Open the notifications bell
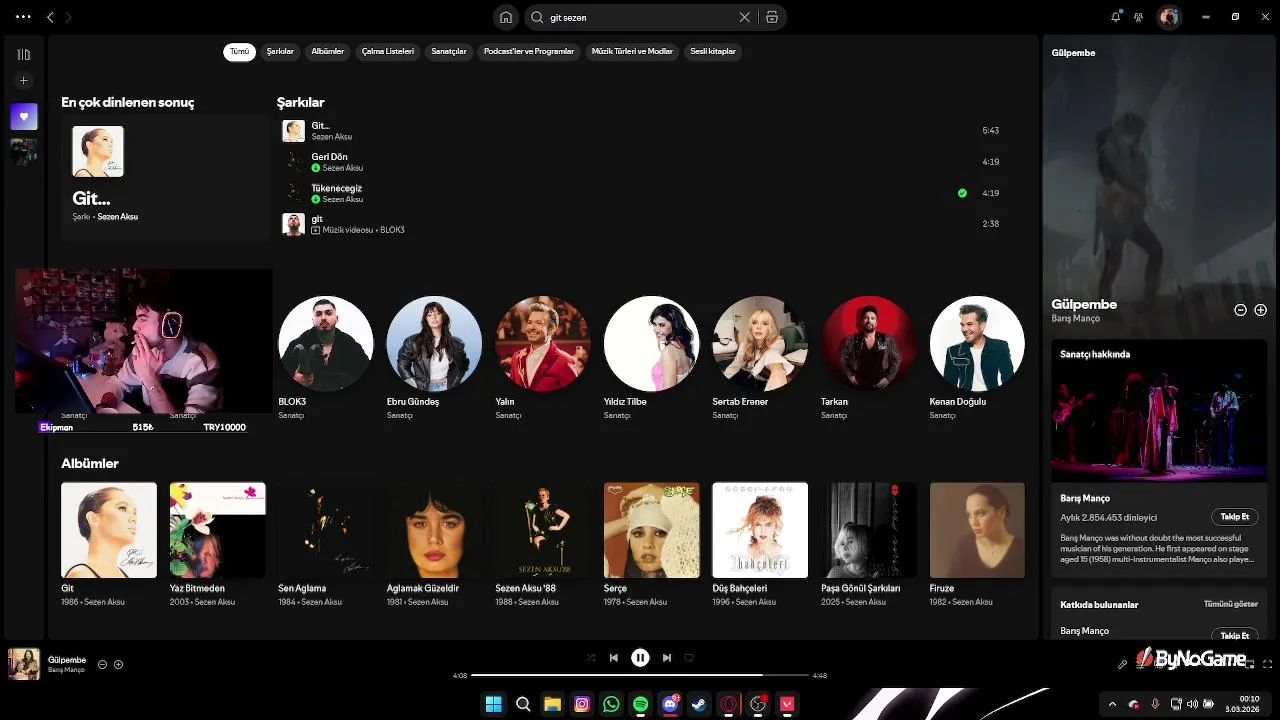 [1116, 17]
